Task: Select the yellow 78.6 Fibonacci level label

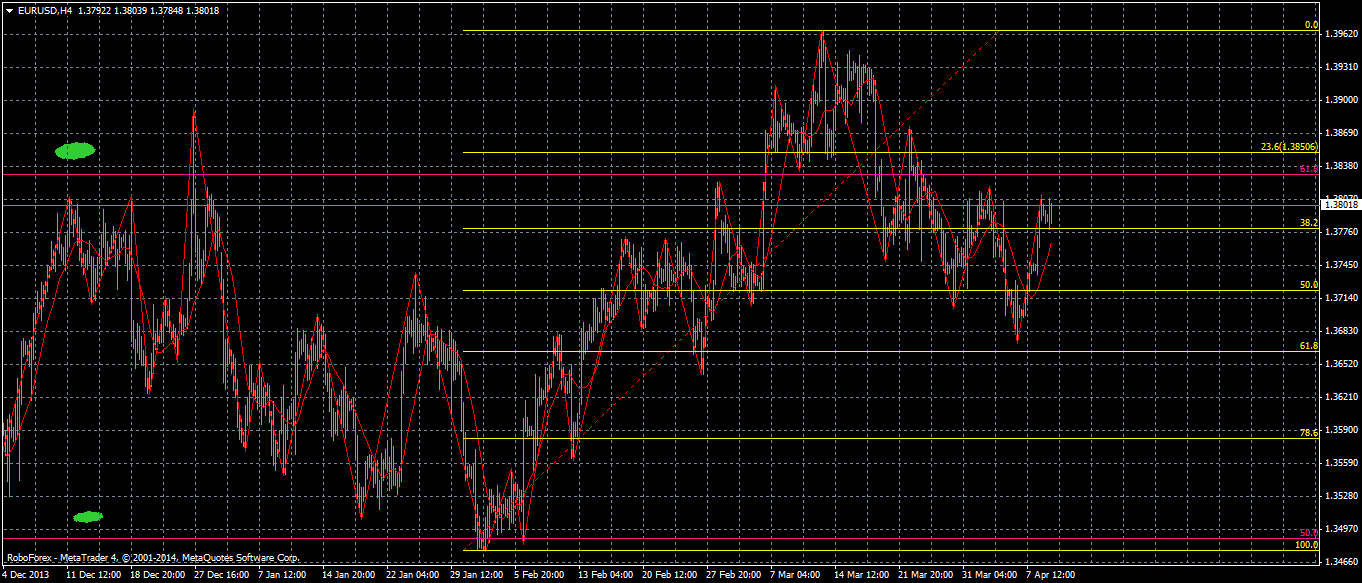Action: [x=1309, y=433]
